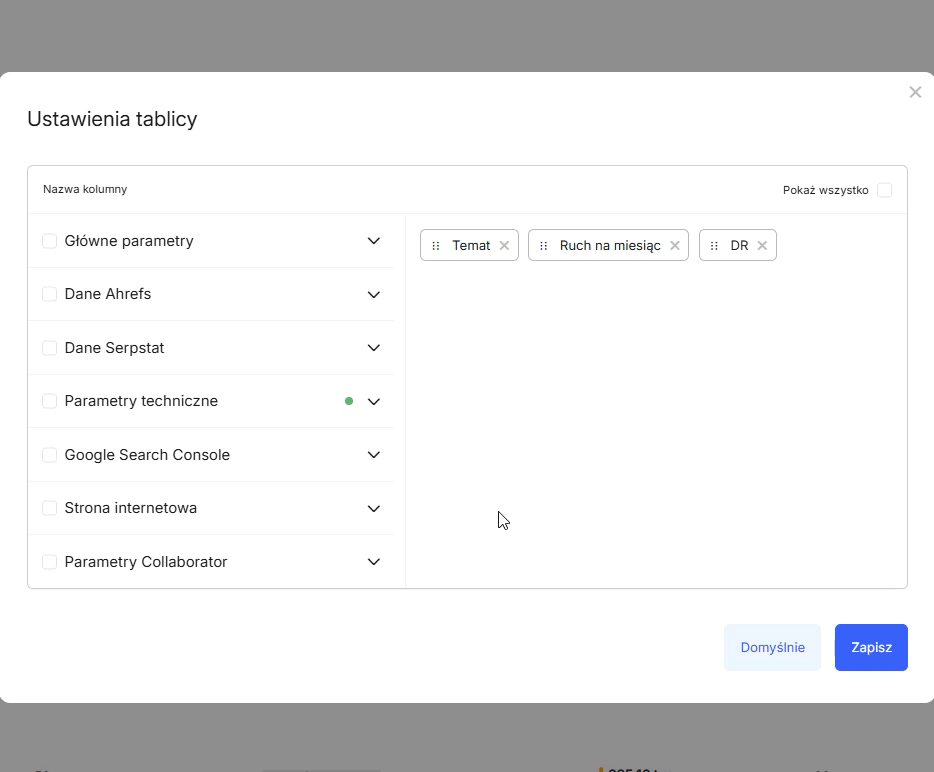Remove the "Temat" column chip
Viewport: 934px width, 772px height.
pos(505,245)
